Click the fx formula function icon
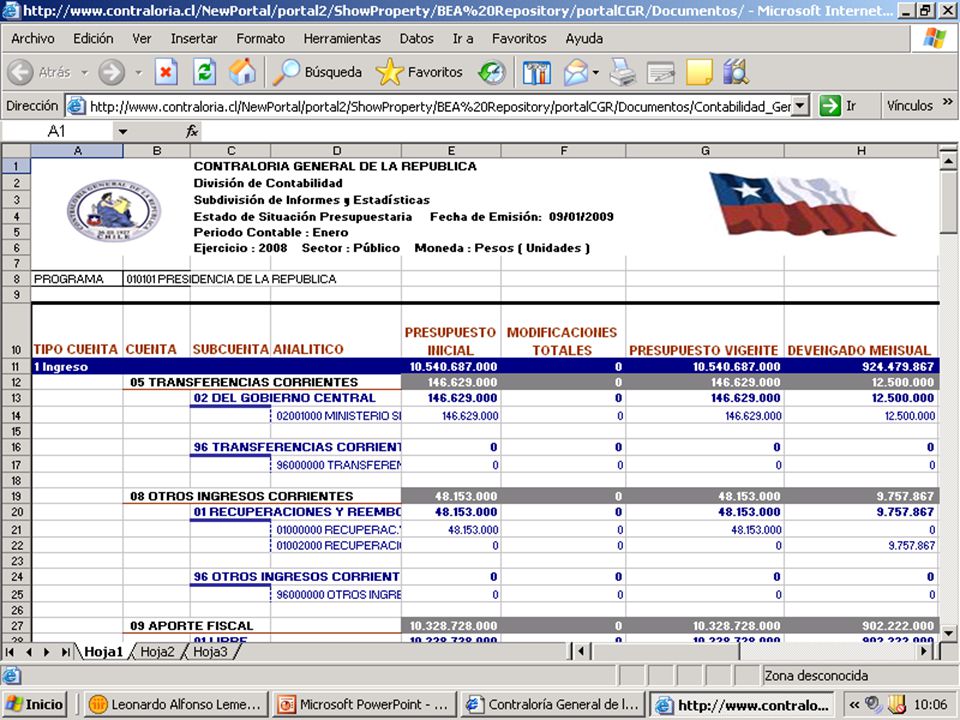The image size is (960, 720). pos(192,131)
